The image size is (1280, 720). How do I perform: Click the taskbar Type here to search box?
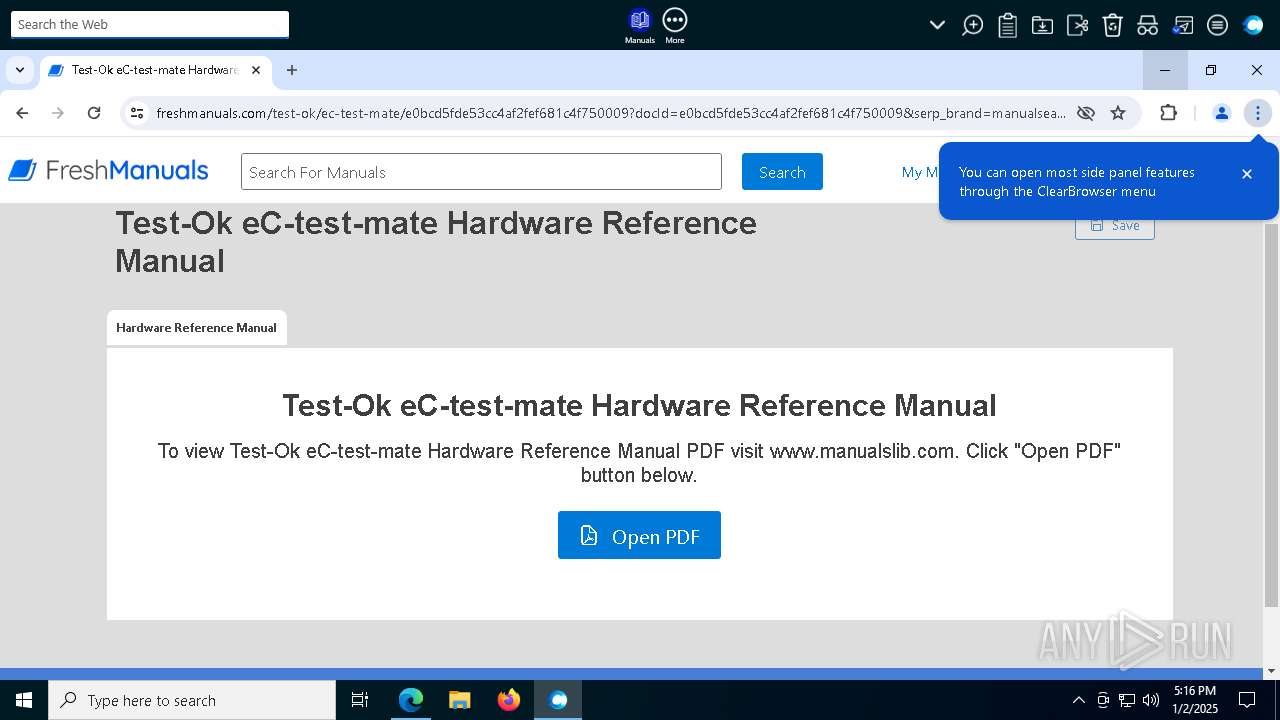pyautogui.click(x=192, y=700)
